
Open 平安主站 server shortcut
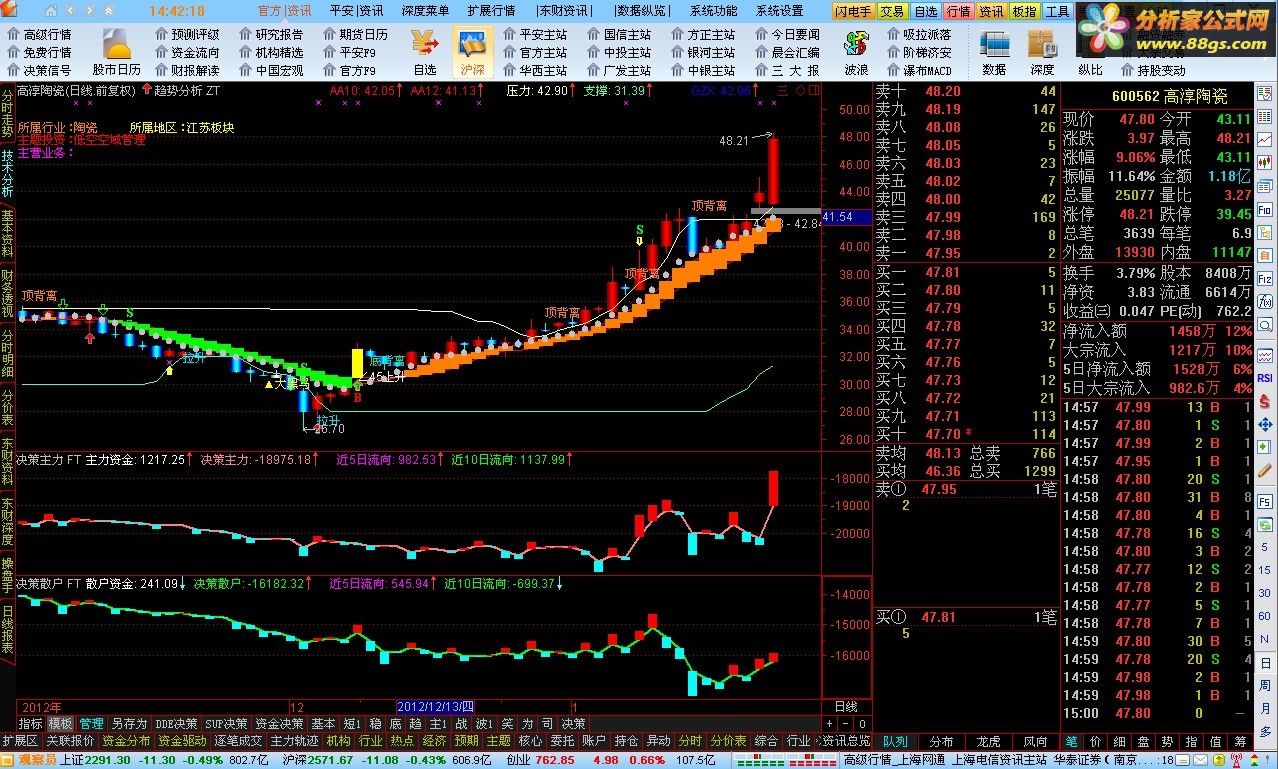(533, 34)
